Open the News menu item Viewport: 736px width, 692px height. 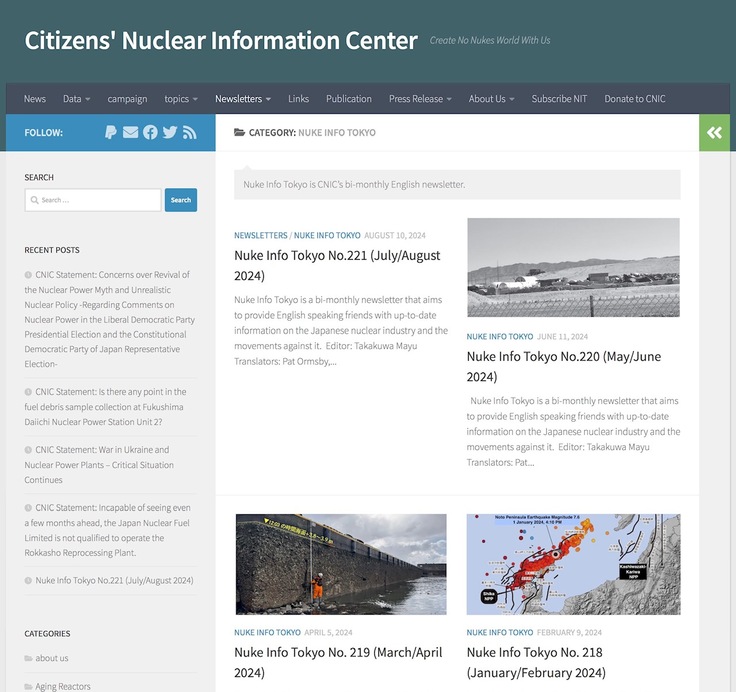click(x=35, y=99)
